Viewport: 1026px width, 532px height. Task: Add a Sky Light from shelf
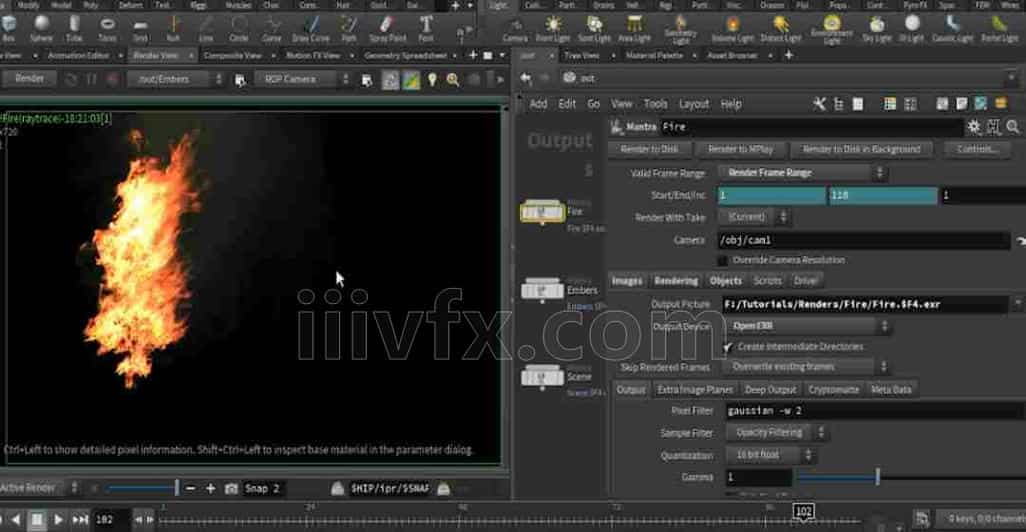(877, 28)
